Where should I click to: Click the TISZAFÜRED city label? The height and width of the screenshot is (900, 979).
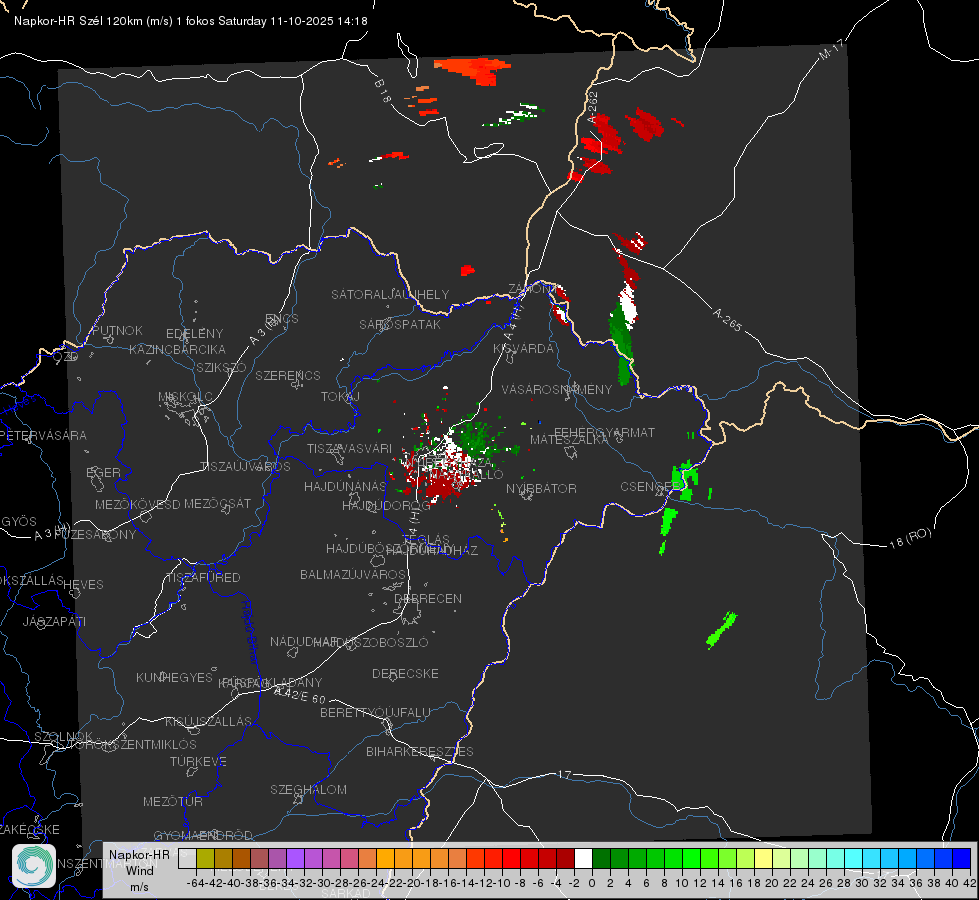point(203,577)
